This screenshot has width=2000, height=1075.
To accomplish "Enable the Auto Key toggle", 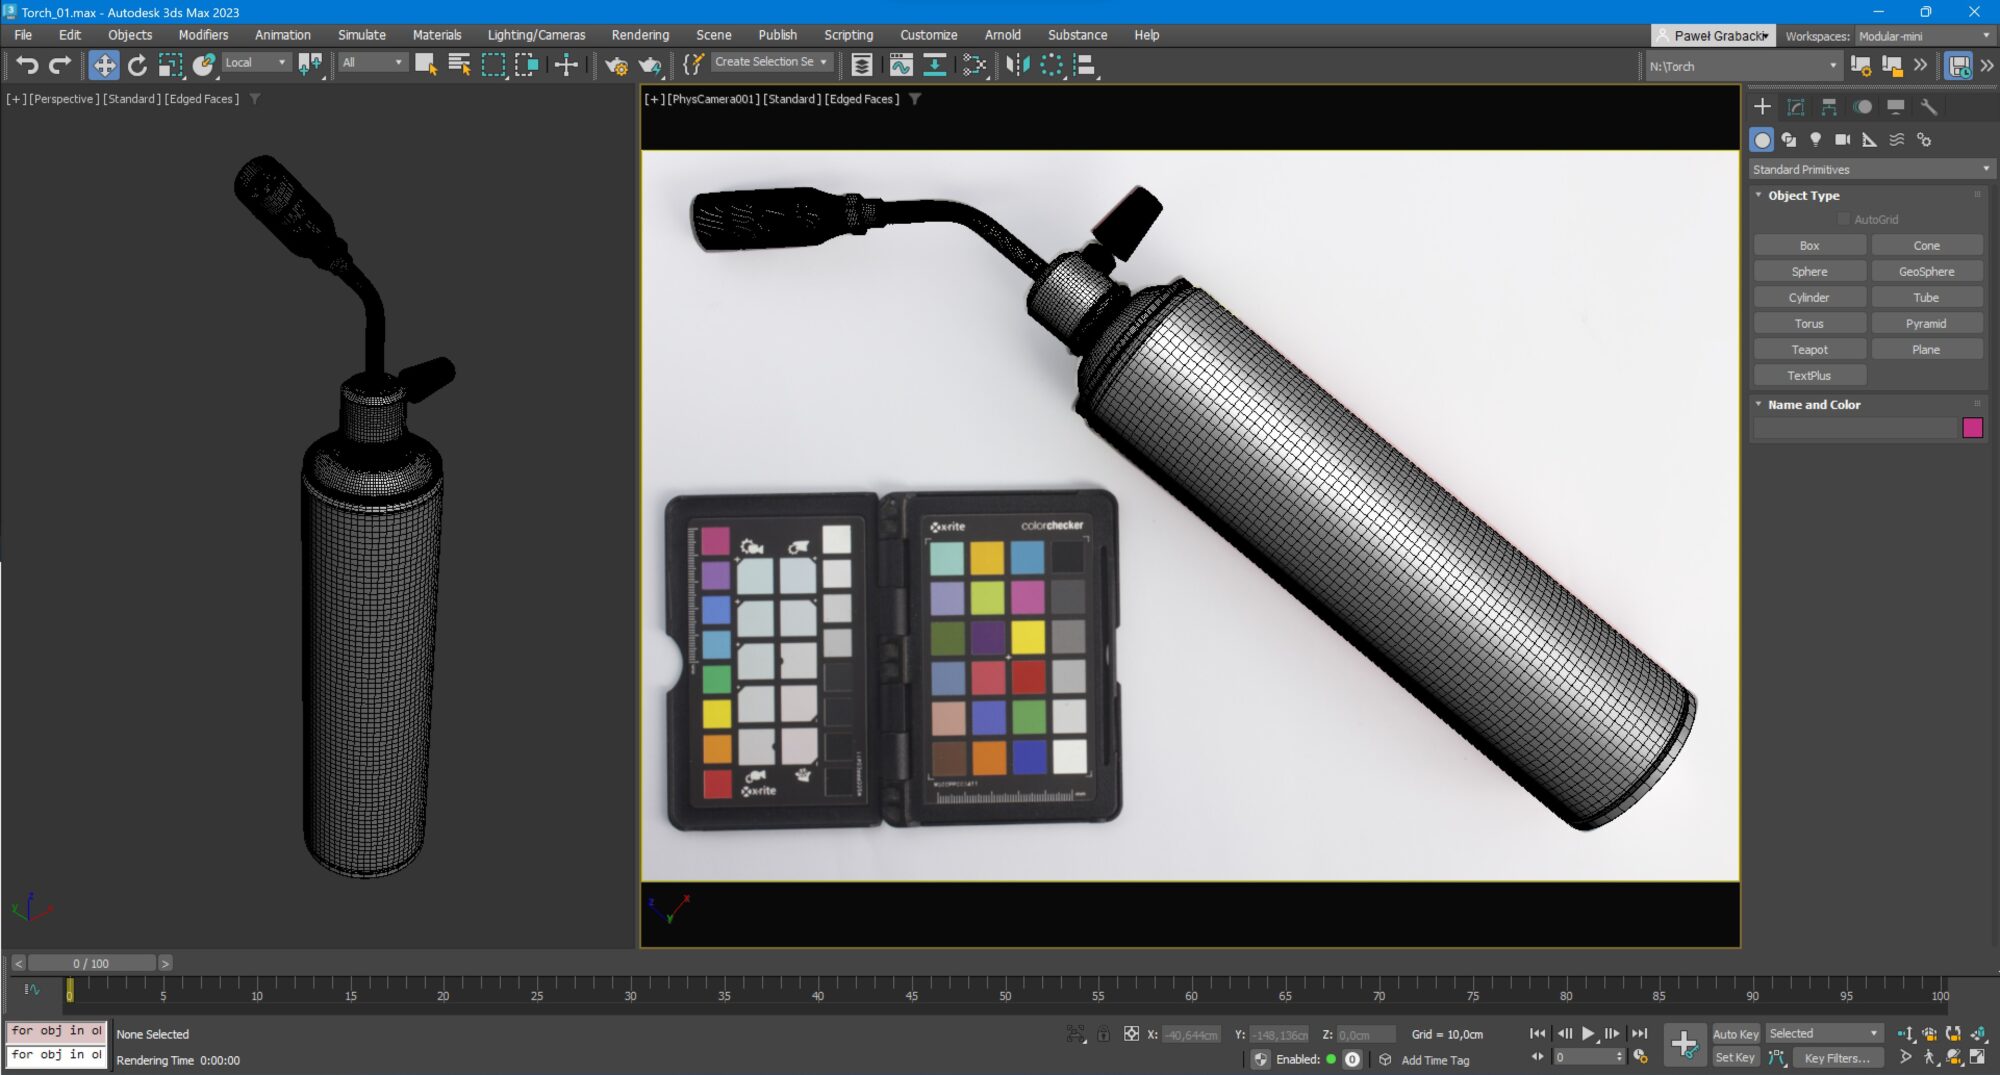I will pos(1737,1034).
